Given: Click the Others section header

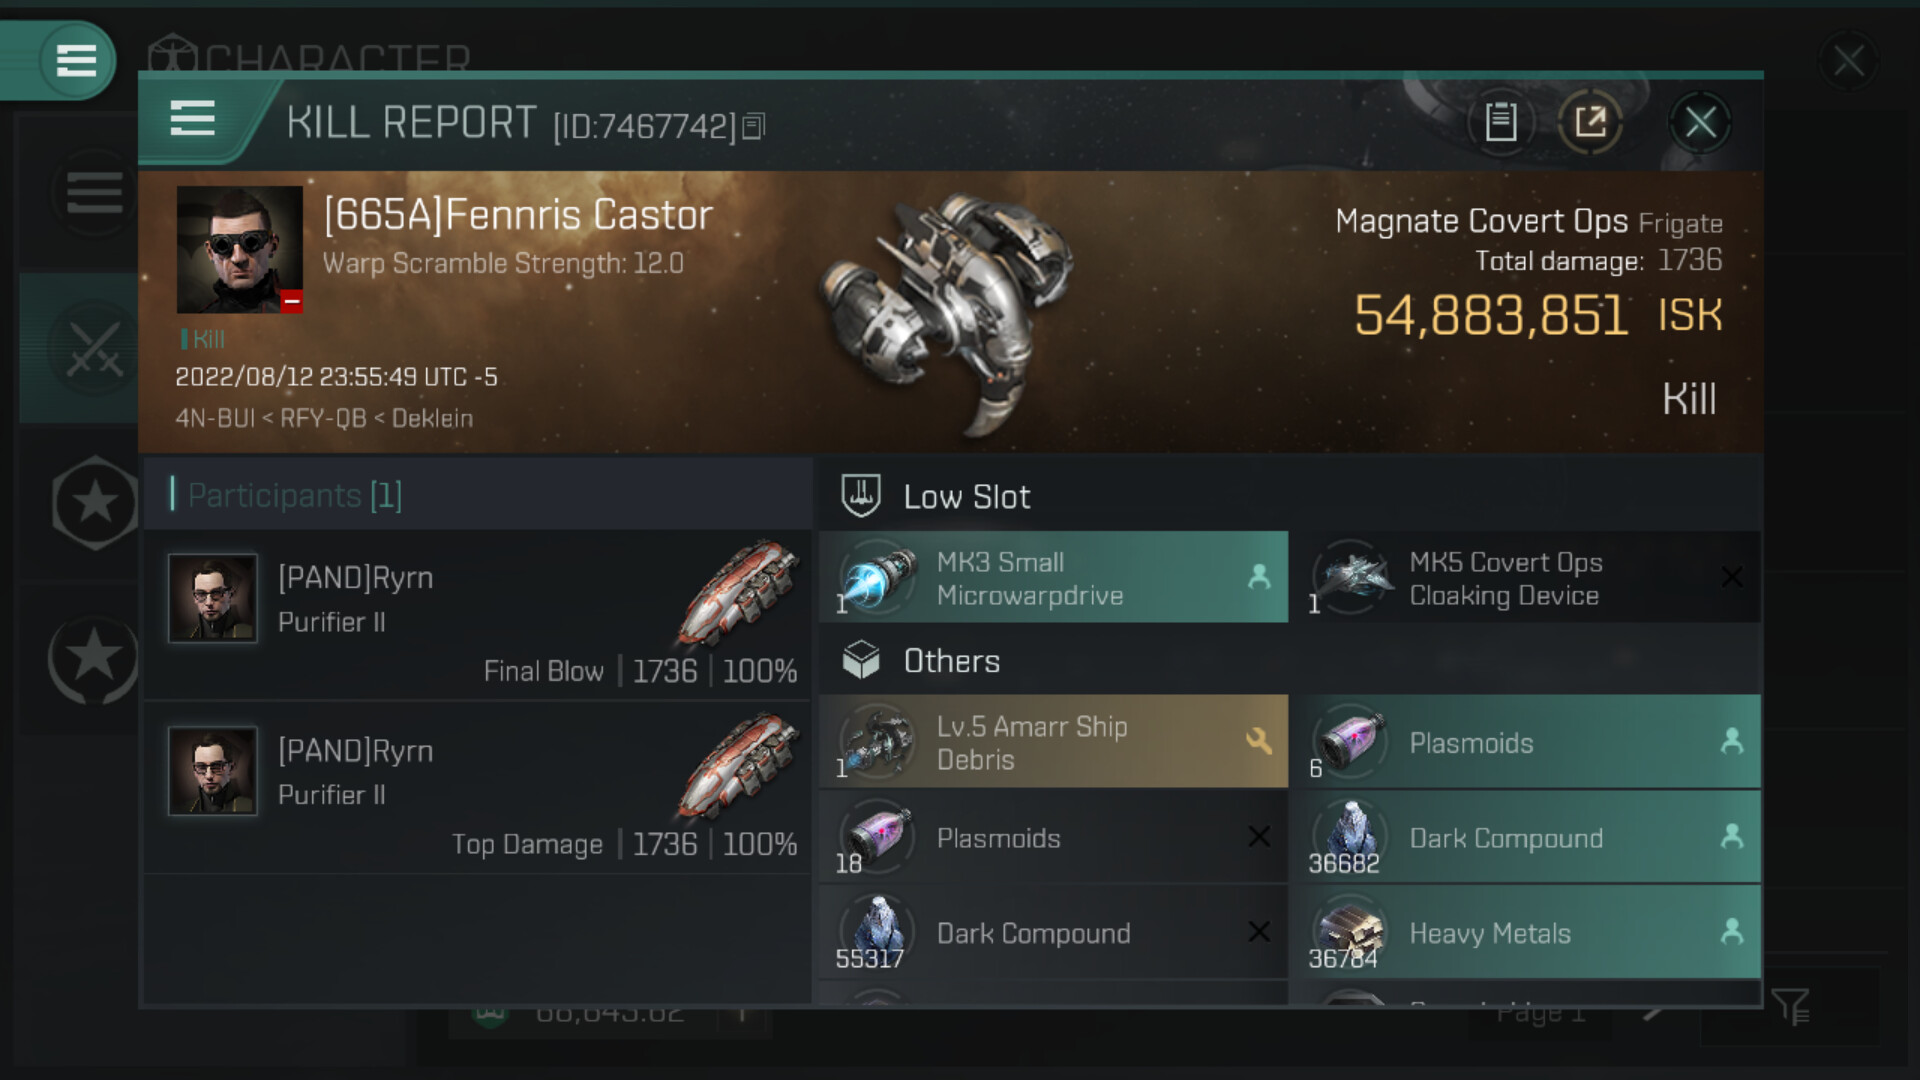Looking at the screenshot, I should (x=951, y=661).
